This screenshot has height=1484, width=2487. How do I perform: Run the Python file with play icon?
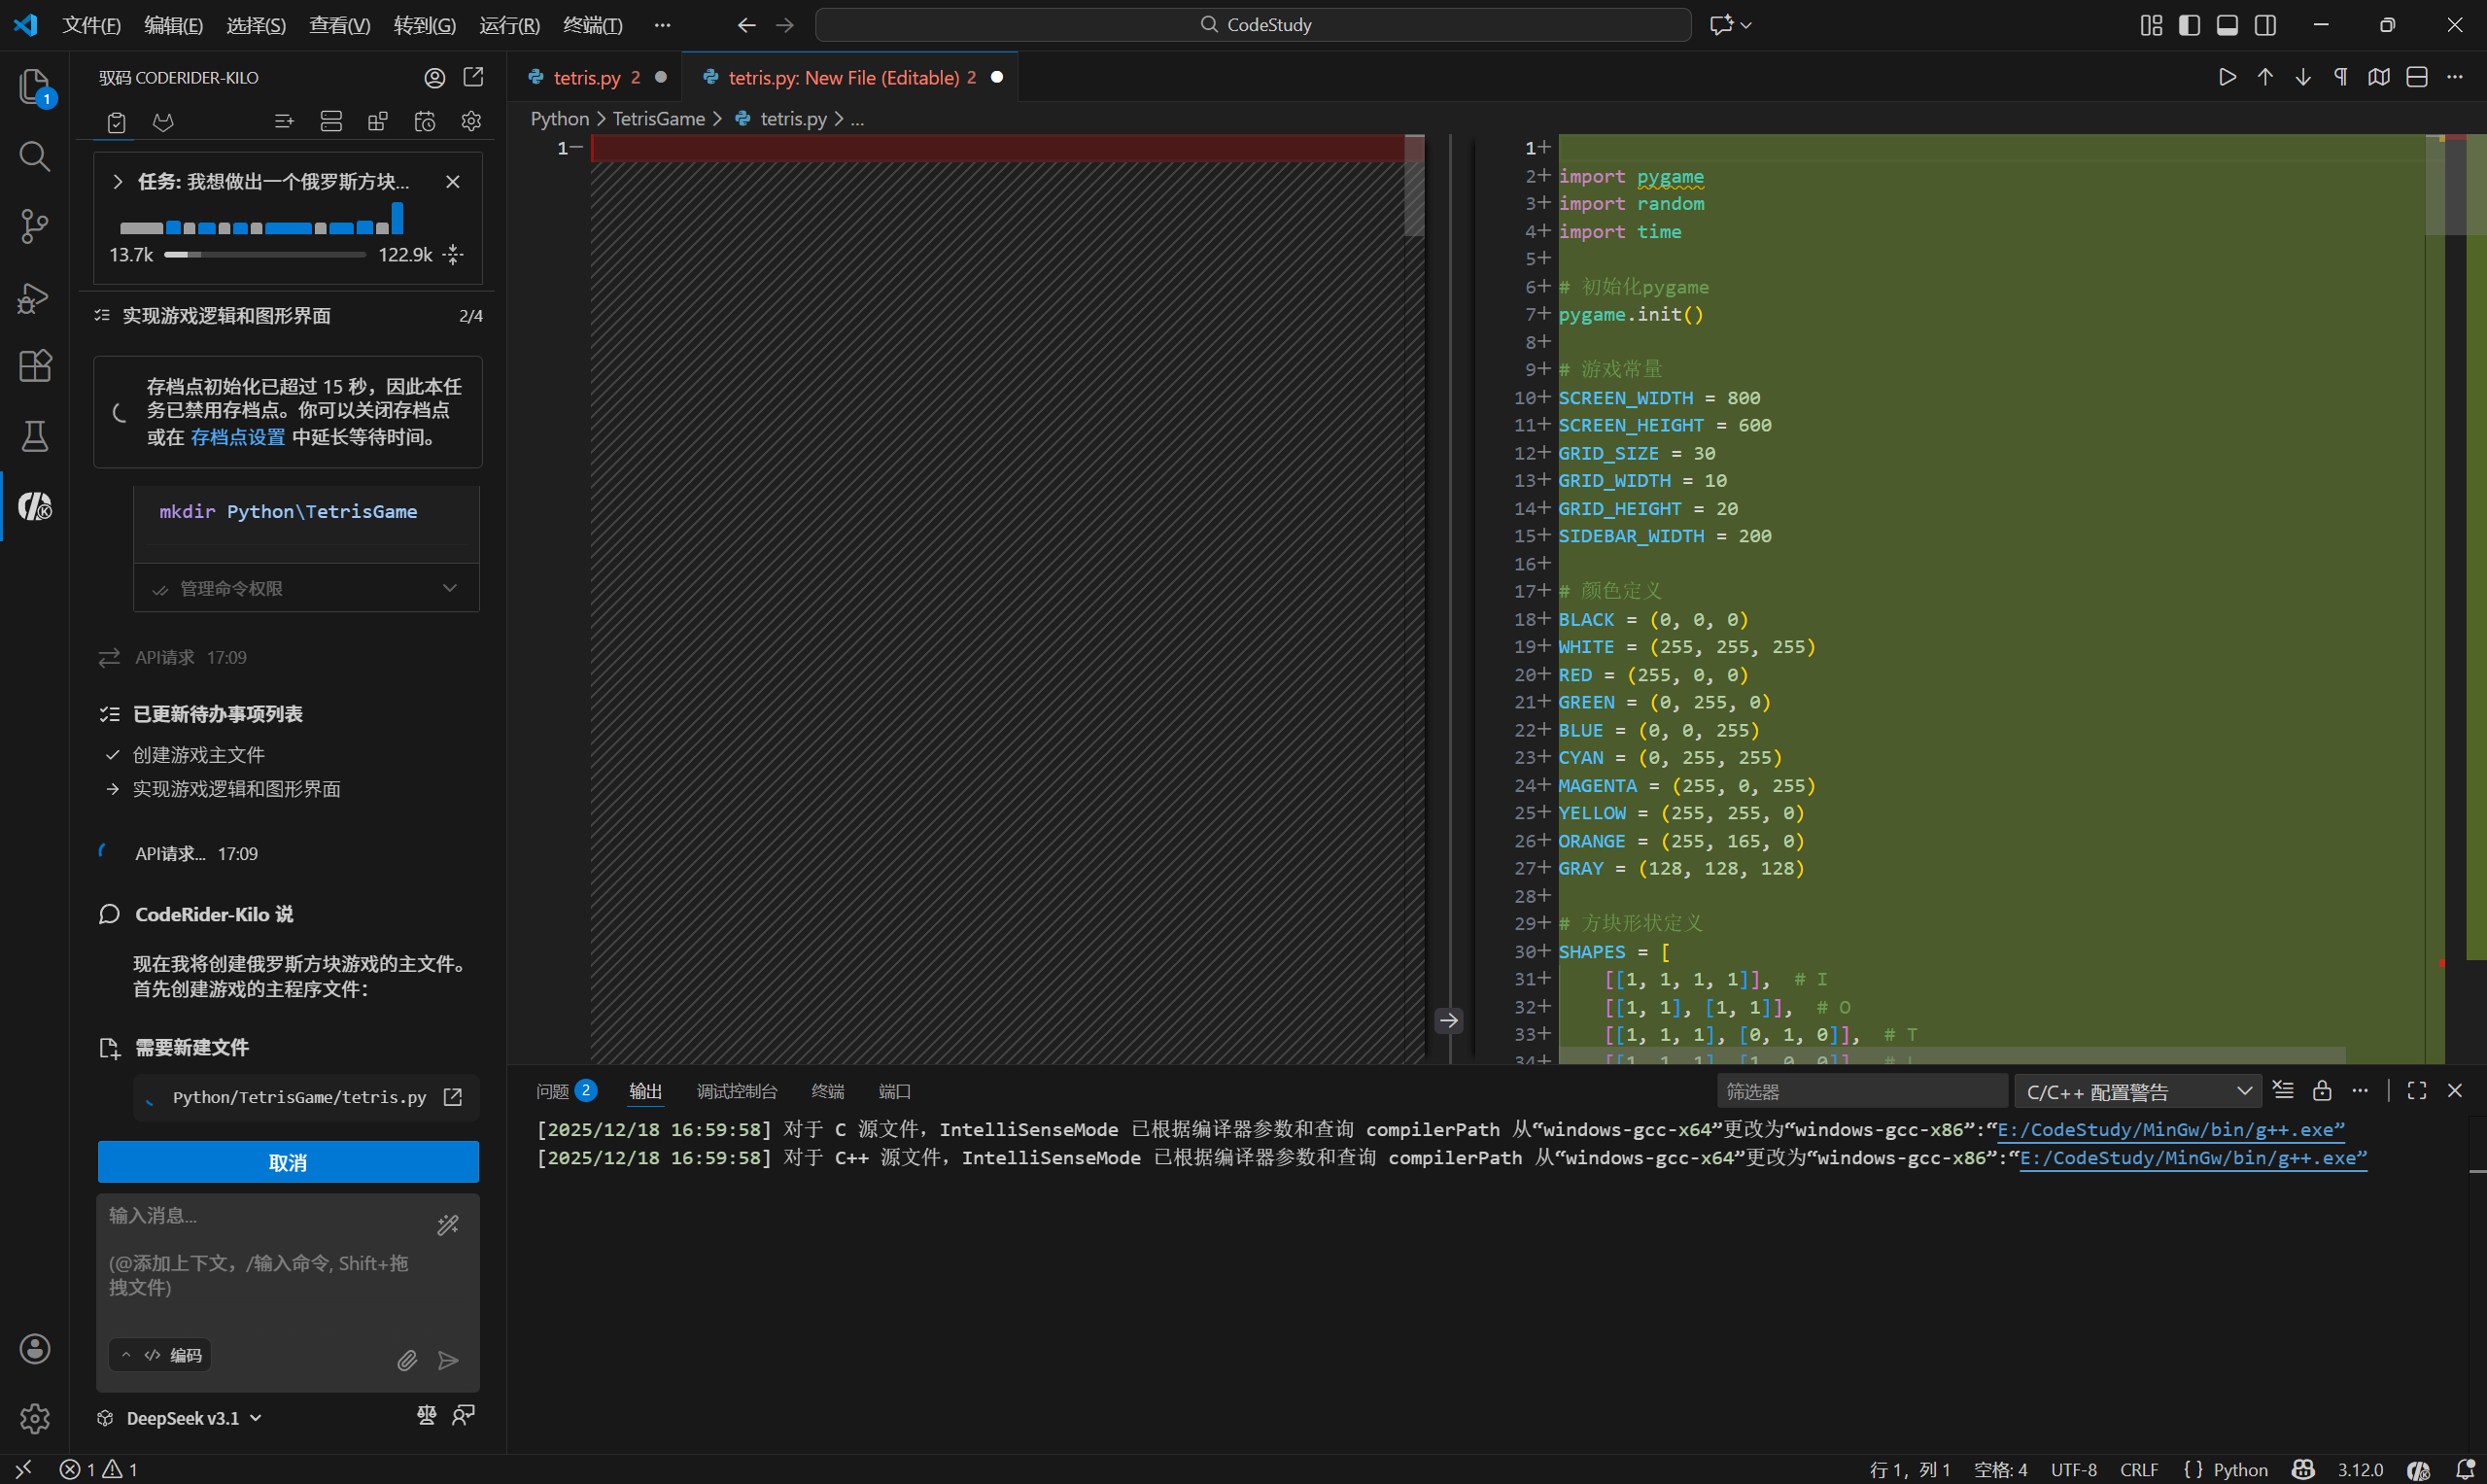pyautogui.click(x=2227, y=77)
